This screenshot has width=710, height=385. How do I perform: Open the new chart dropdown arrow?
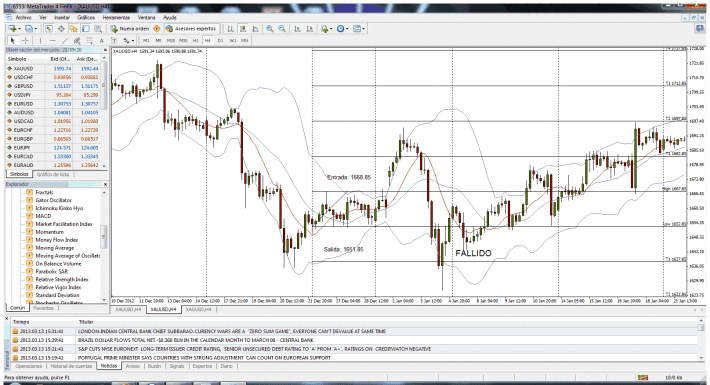[x=19, y=29]
